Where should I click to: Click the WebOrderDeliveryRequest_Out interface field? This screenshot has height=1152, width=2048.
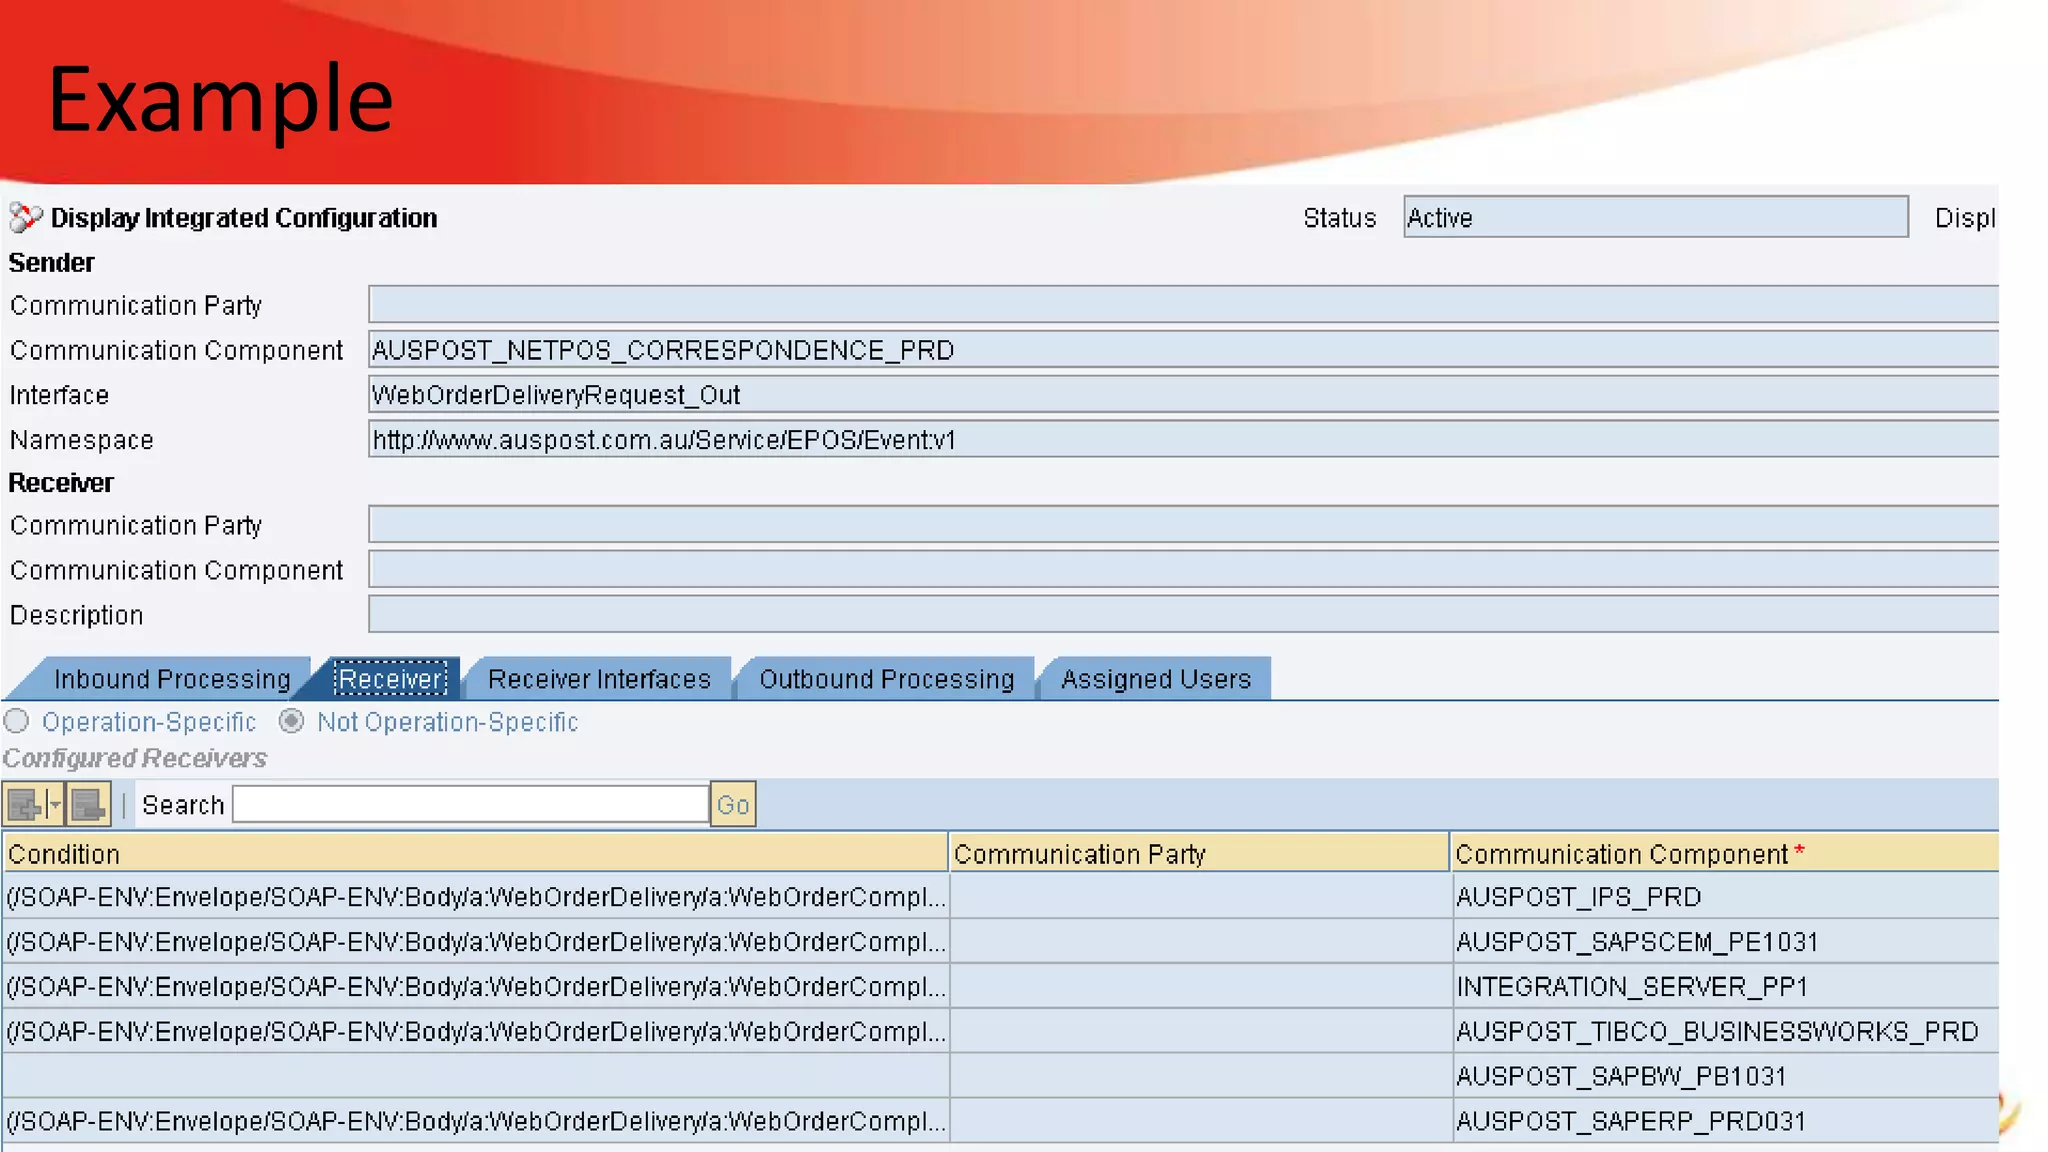click(1183, 395)
